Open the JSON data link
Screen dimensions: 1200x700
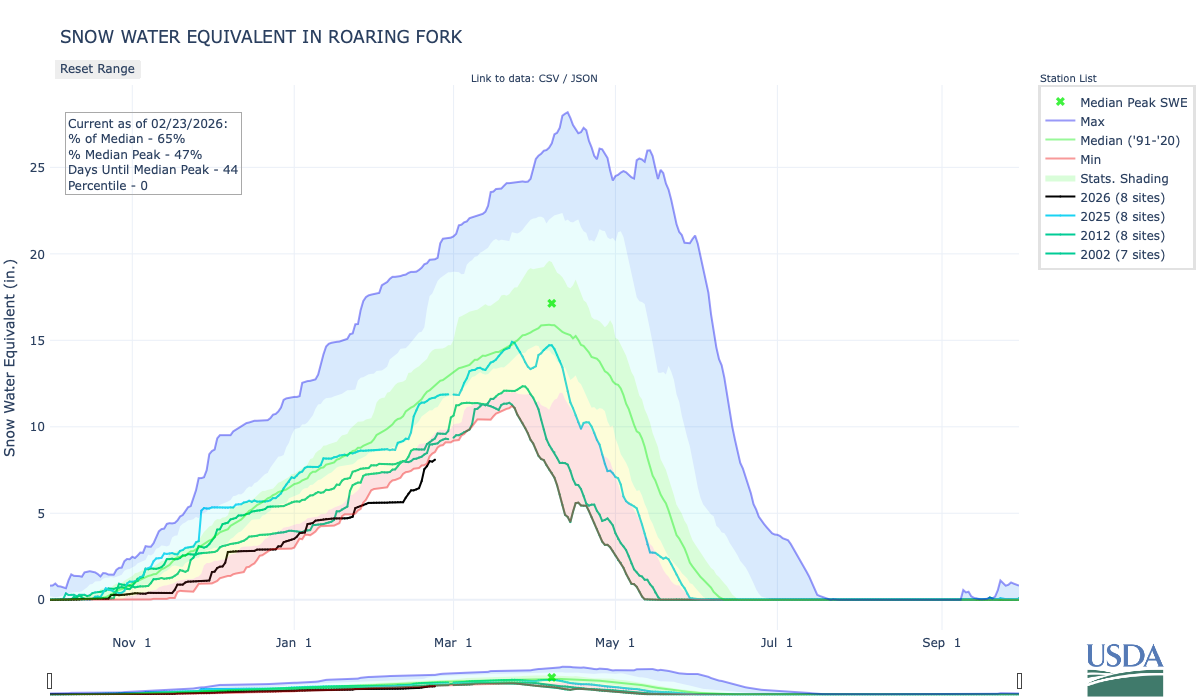583,79
